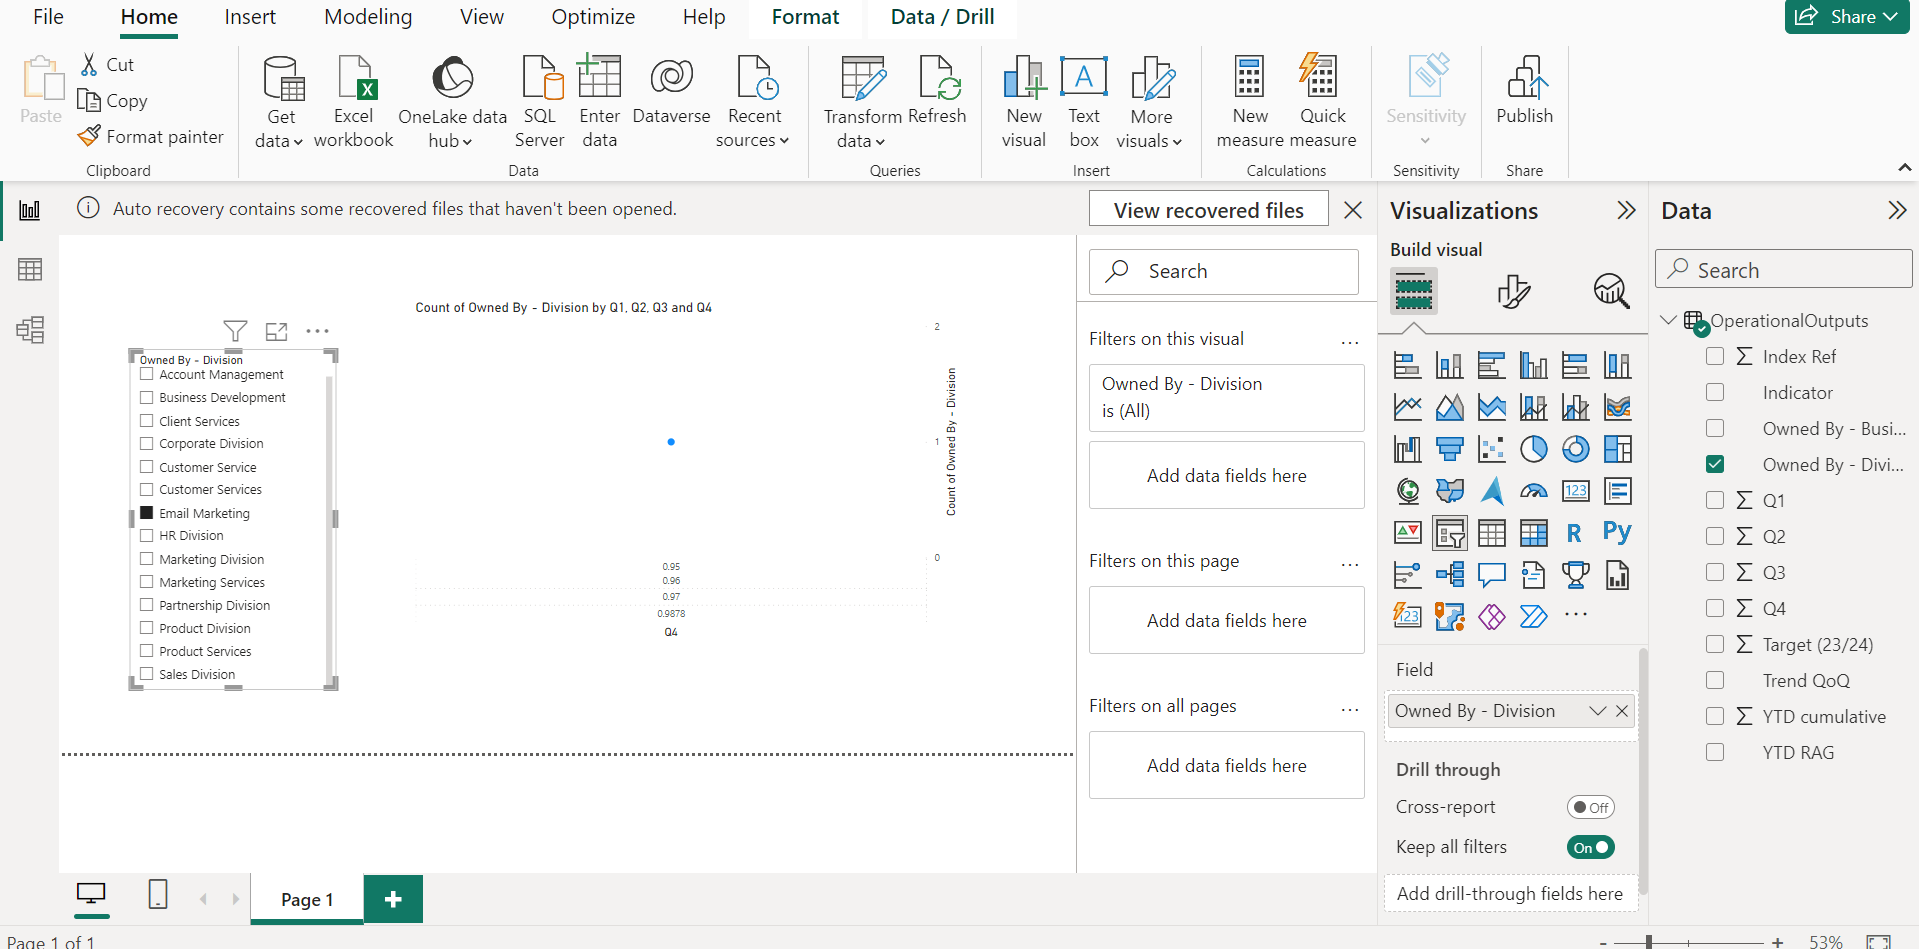
Task: Open Format visual tab icon
Action: tap(1513, 291)
